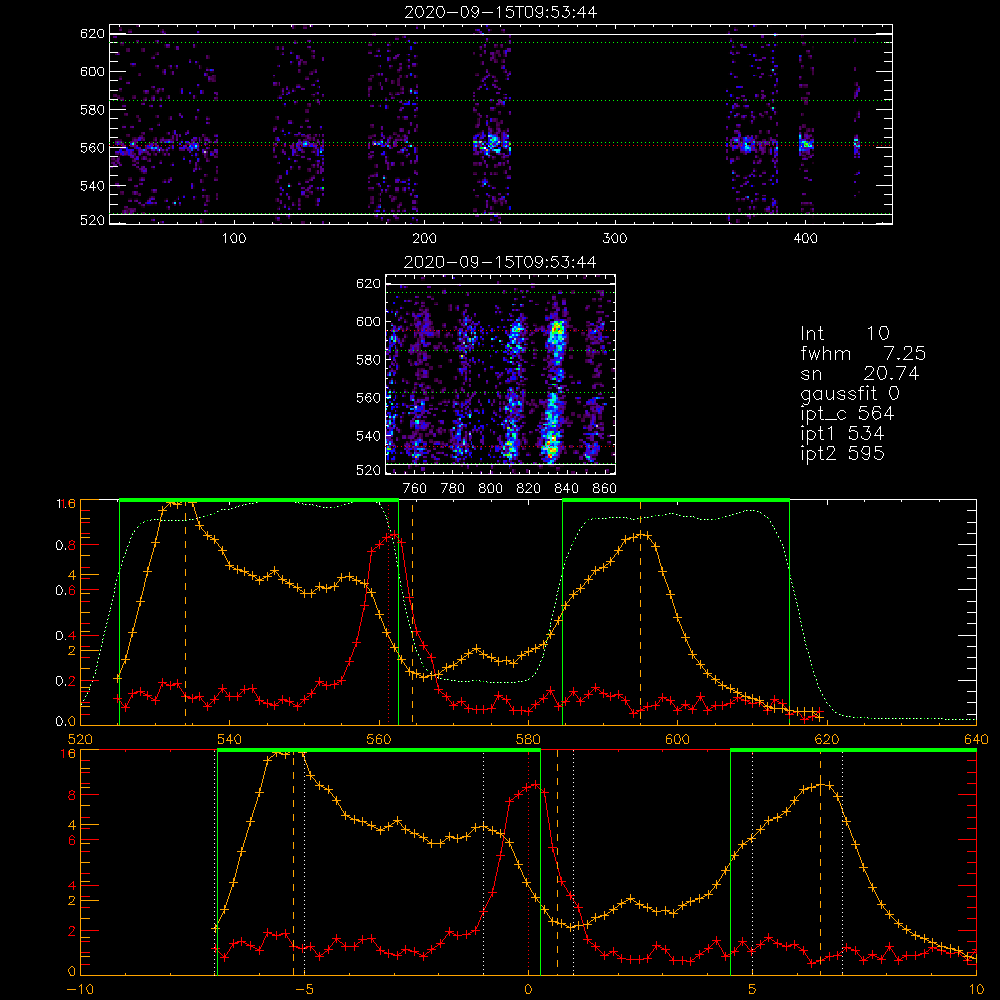Click x-axis label 640 of profile plot

(976, 739)
